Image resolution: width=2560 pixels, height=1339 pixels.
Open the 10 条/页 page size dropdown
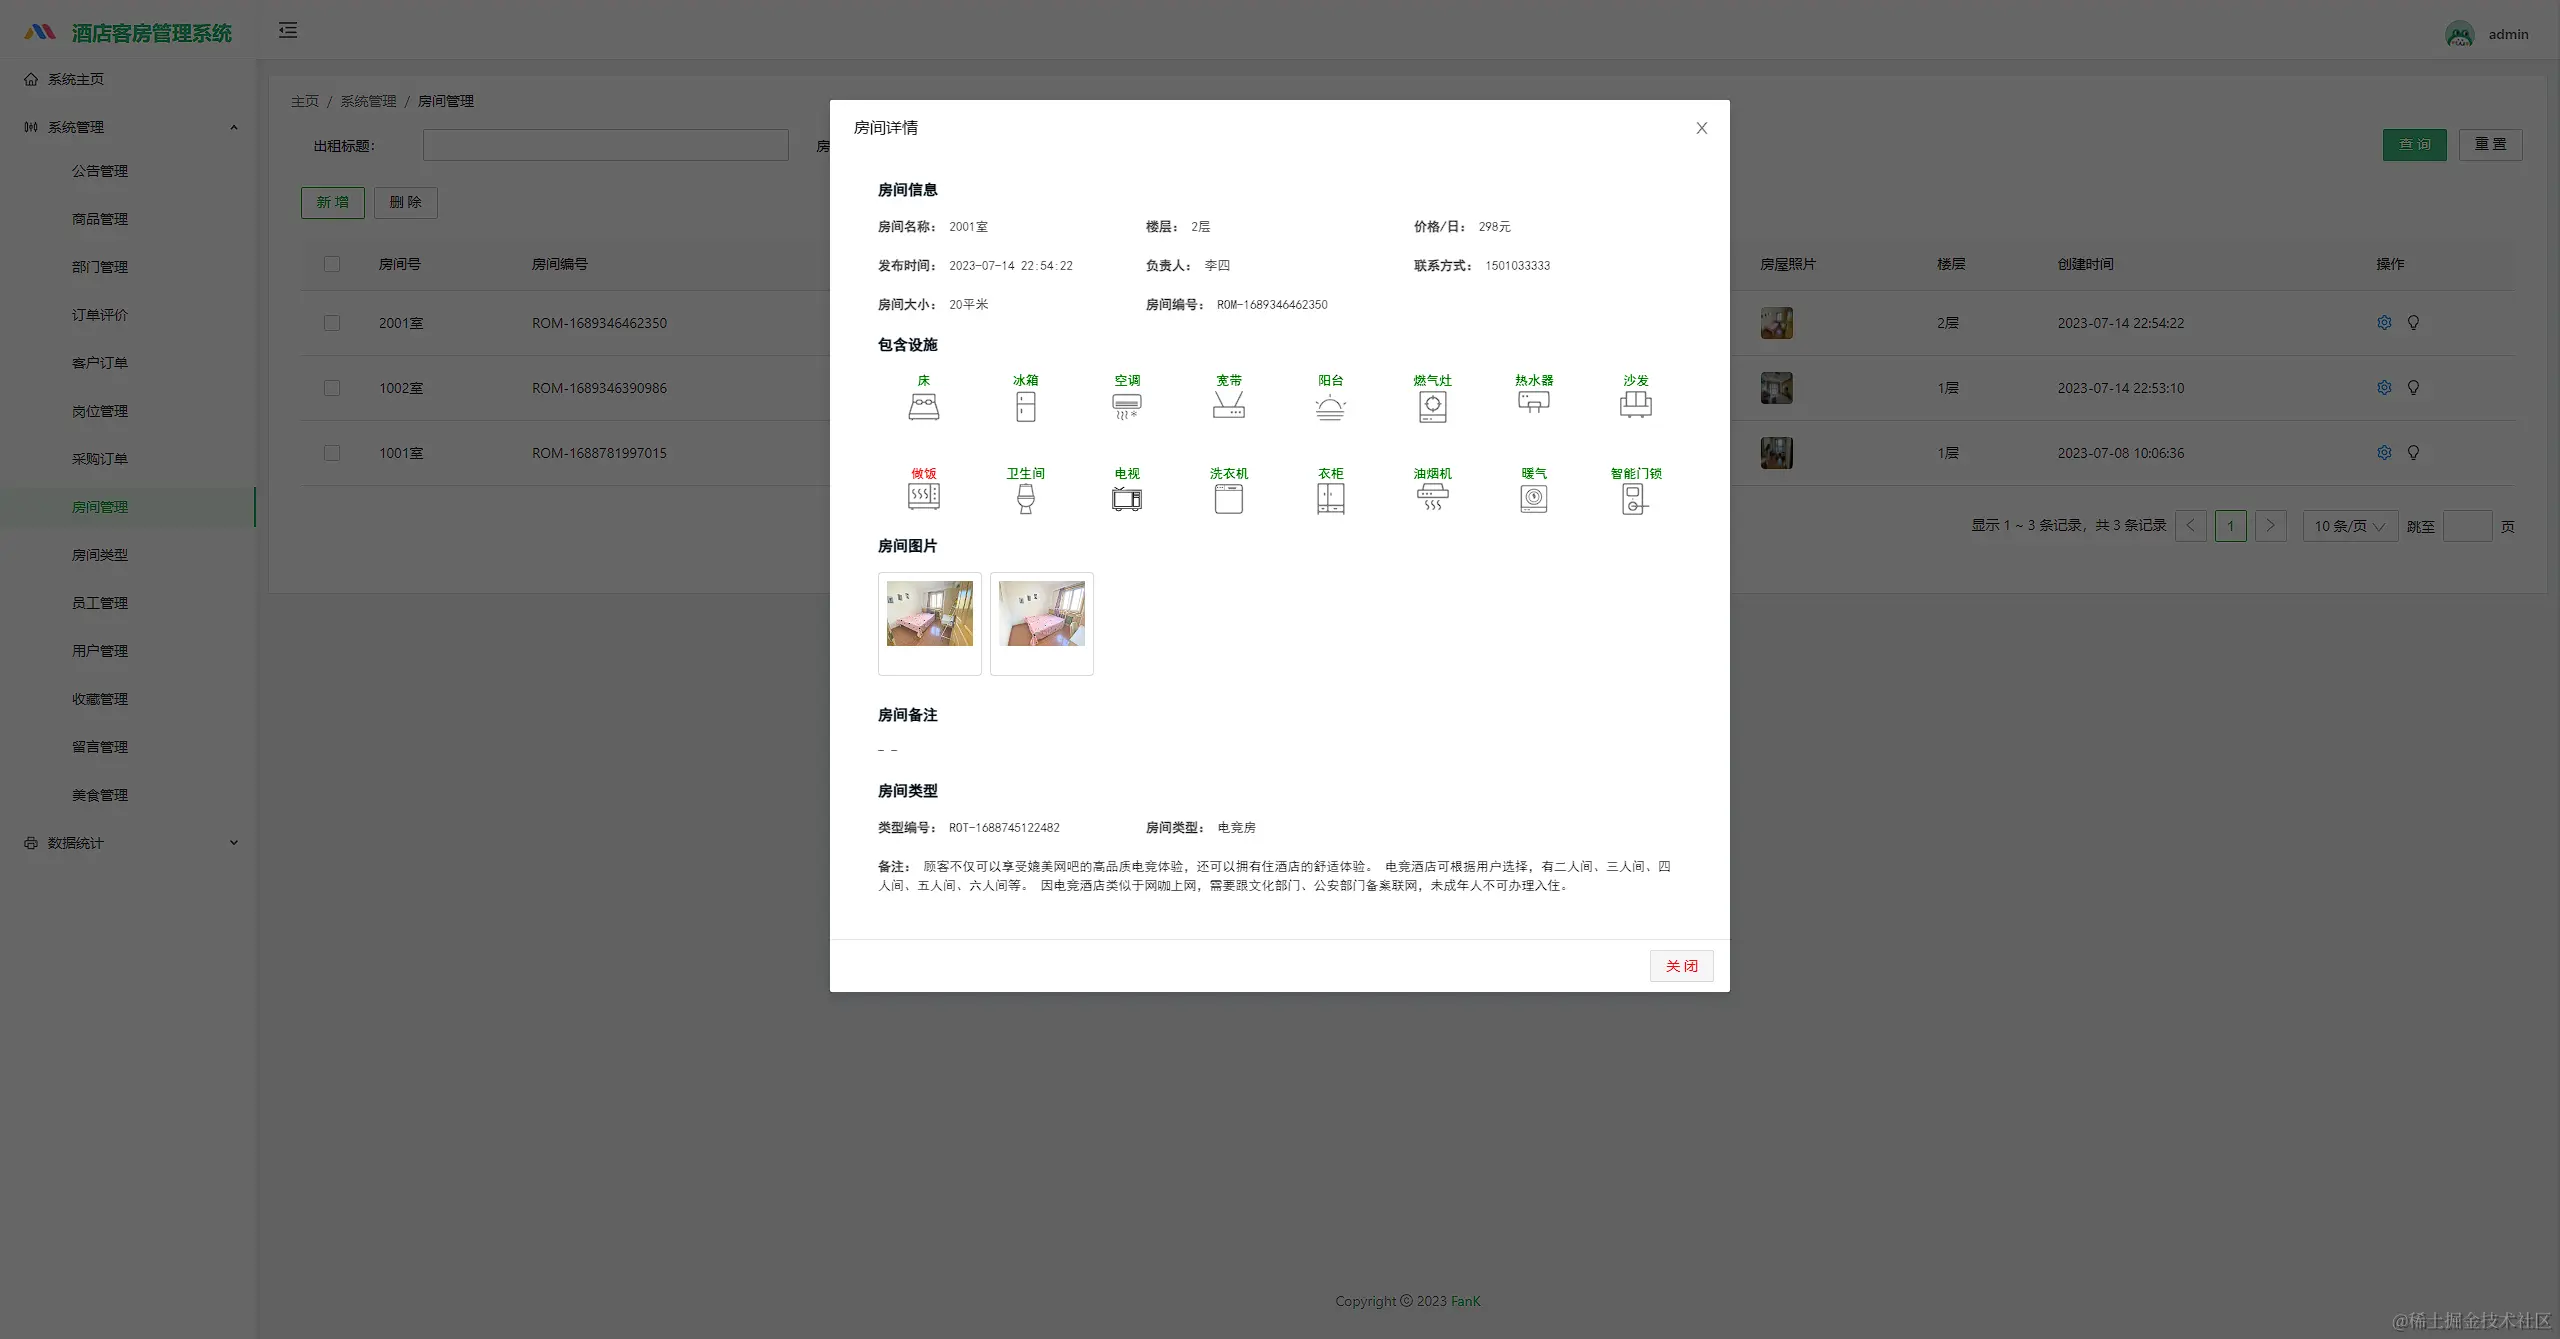2349,526
